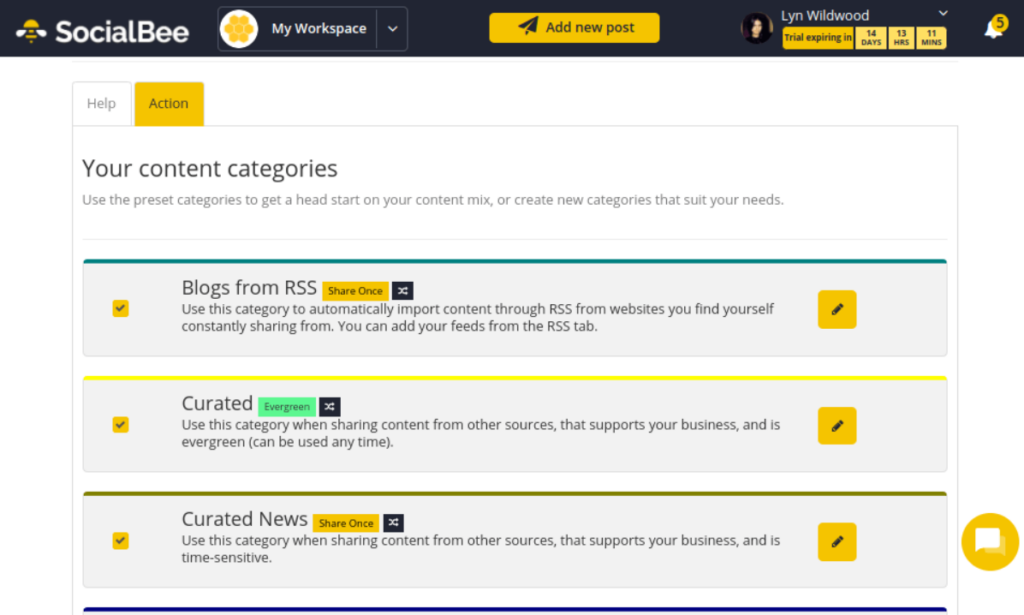Viewport: 1024px width, 615px height.
Task: Click the SocialBee wordmark text
Action: [x=122, y=31]
